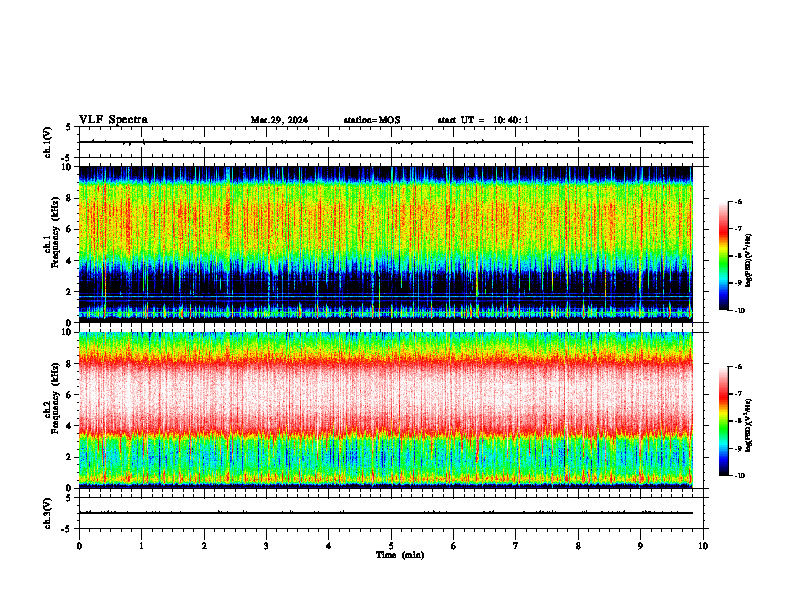Click time axis tick label "6"
792x612 pixels.
[x=454, y=546]
